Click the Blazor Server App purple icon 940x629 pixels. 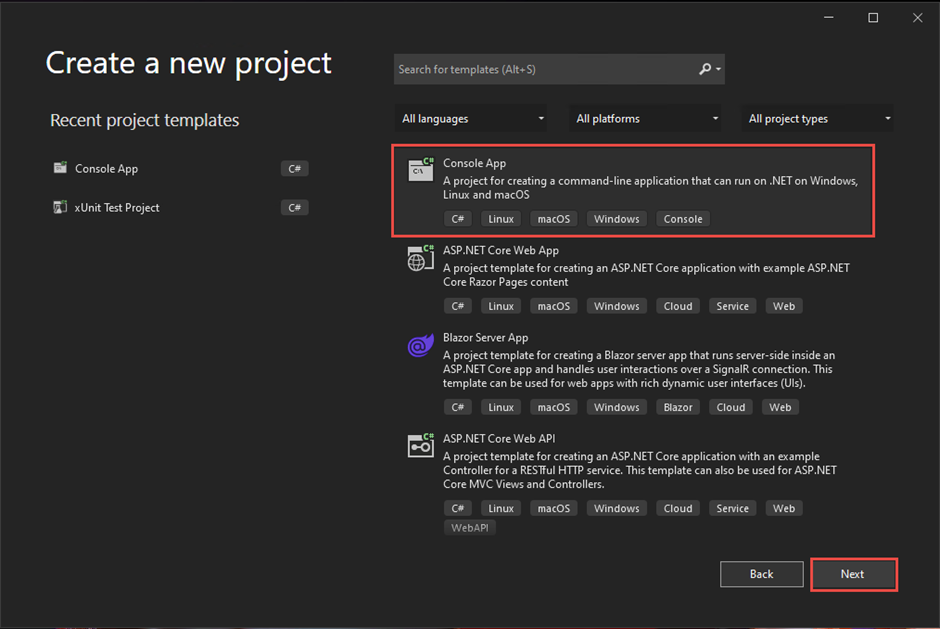tap(421, 345)
